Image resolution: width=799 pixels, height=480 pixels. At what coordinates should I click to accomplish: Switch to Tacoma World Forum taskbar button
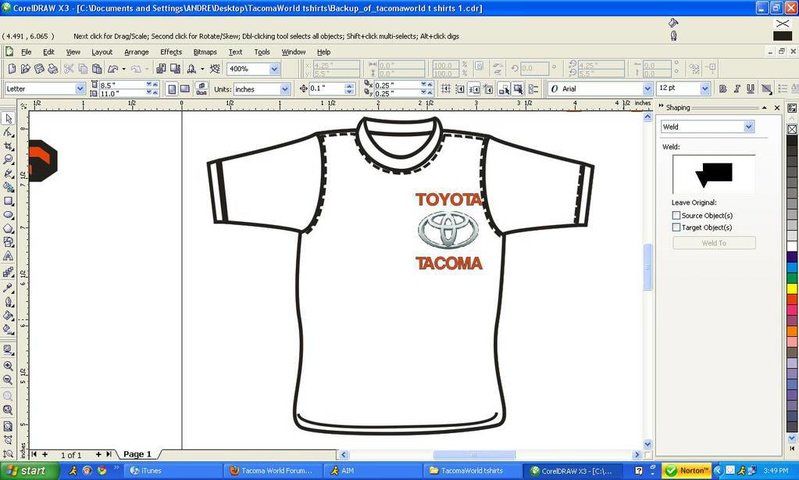[x=272, y=471]
